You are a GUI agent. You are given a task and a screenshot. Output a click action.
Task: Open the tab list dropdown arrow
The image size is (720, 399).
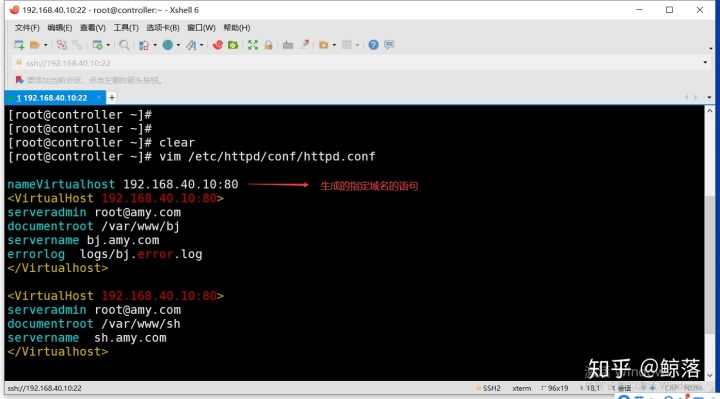pos(709,97)
